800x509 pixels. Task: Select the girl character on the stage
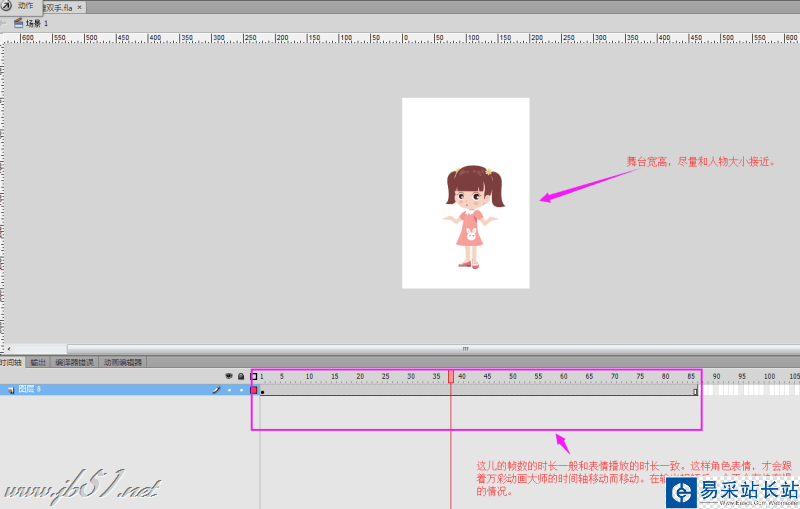coord(473,216)
